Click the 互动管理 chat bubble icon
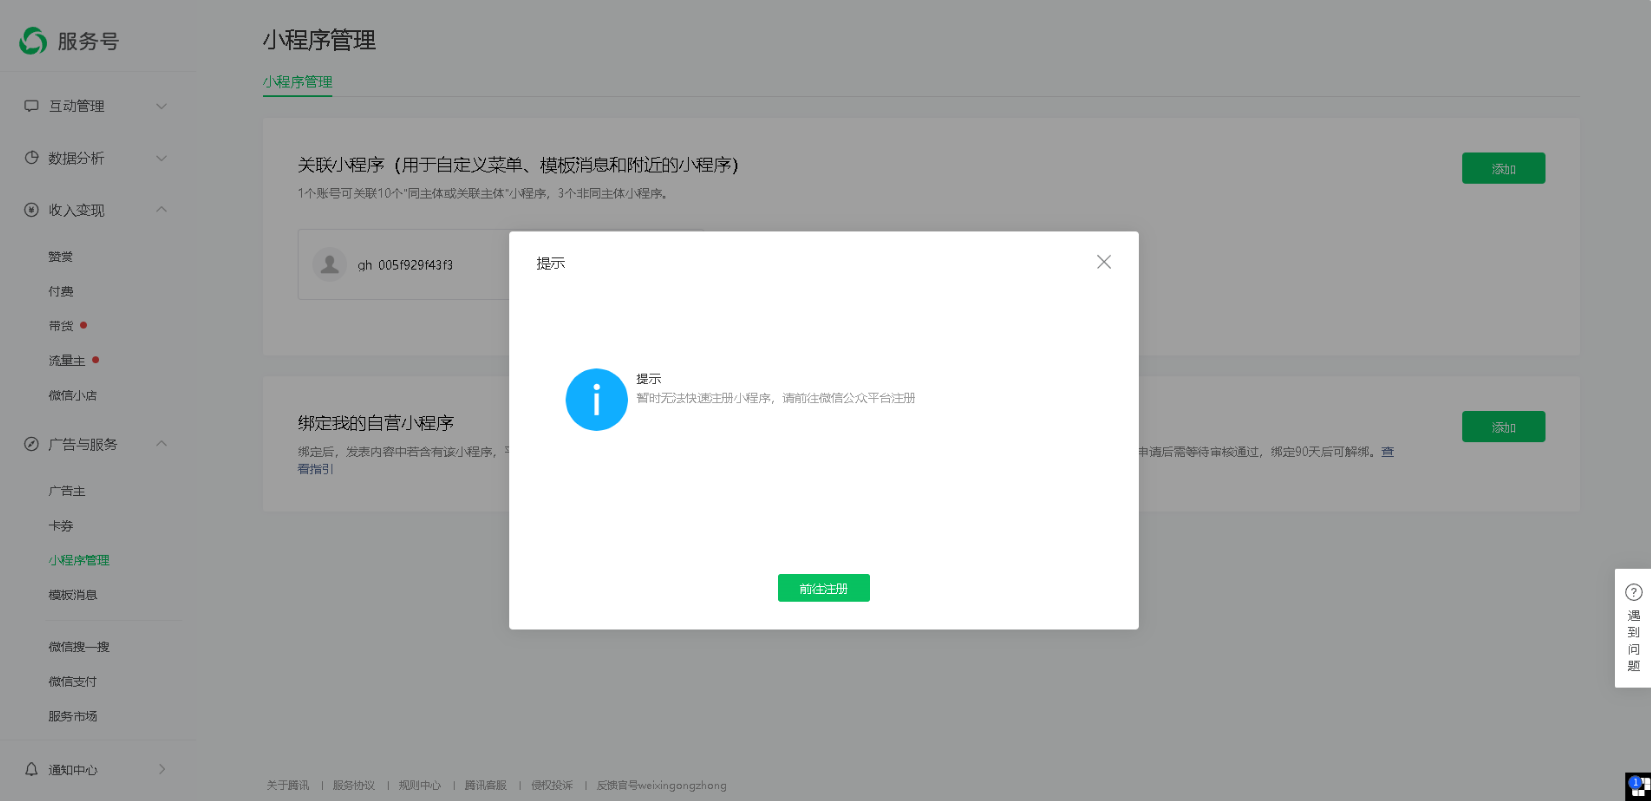This screenshot has height=801, width=1651. pos(31,106)
